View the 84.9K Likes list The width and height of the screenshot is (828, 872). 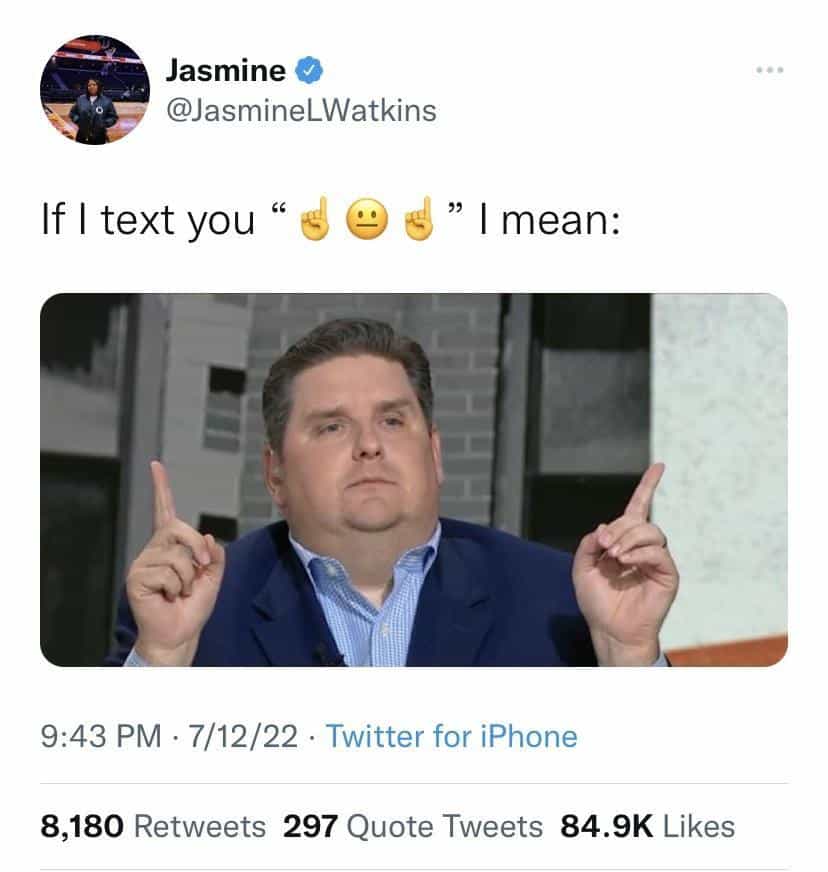(647, 826)
